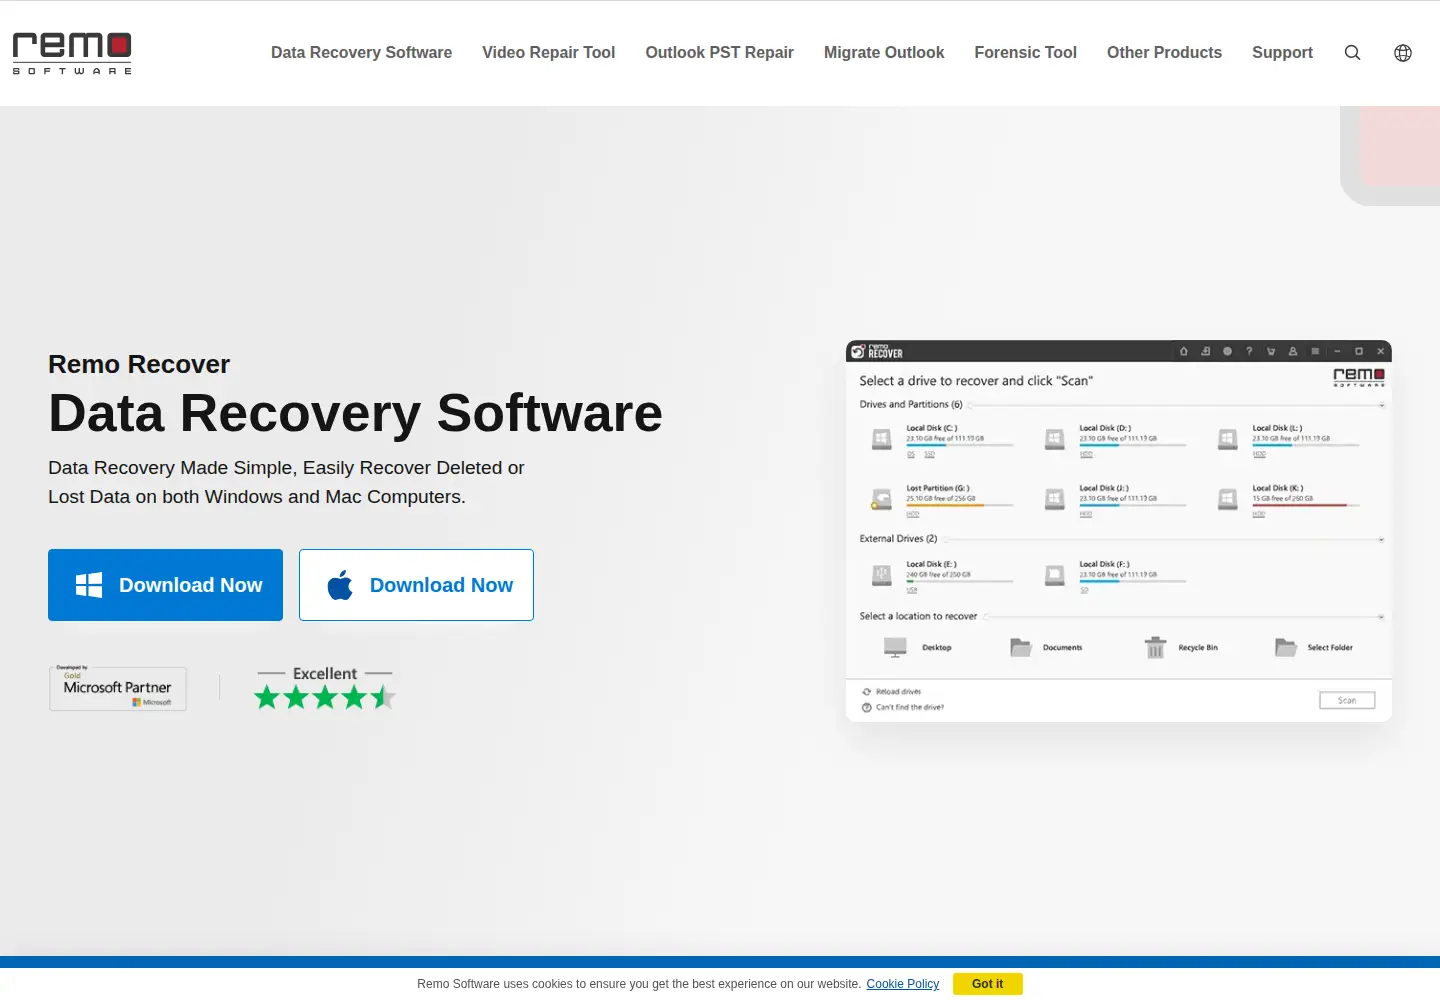Screen dimensions: 1440x1000
Task: Collapse External Drives section in screenshot
Action: 1382,539
